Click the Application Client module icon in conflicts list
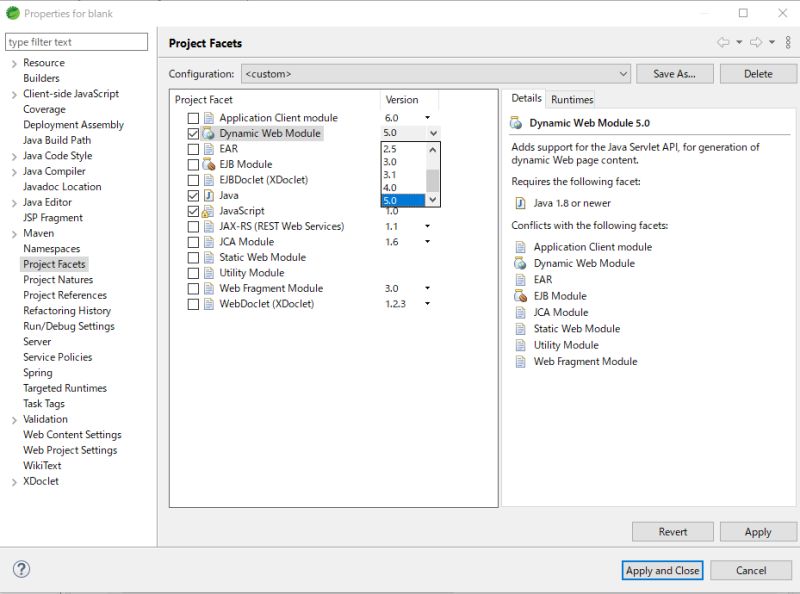The image size is (800, 594). pos(520,247)
